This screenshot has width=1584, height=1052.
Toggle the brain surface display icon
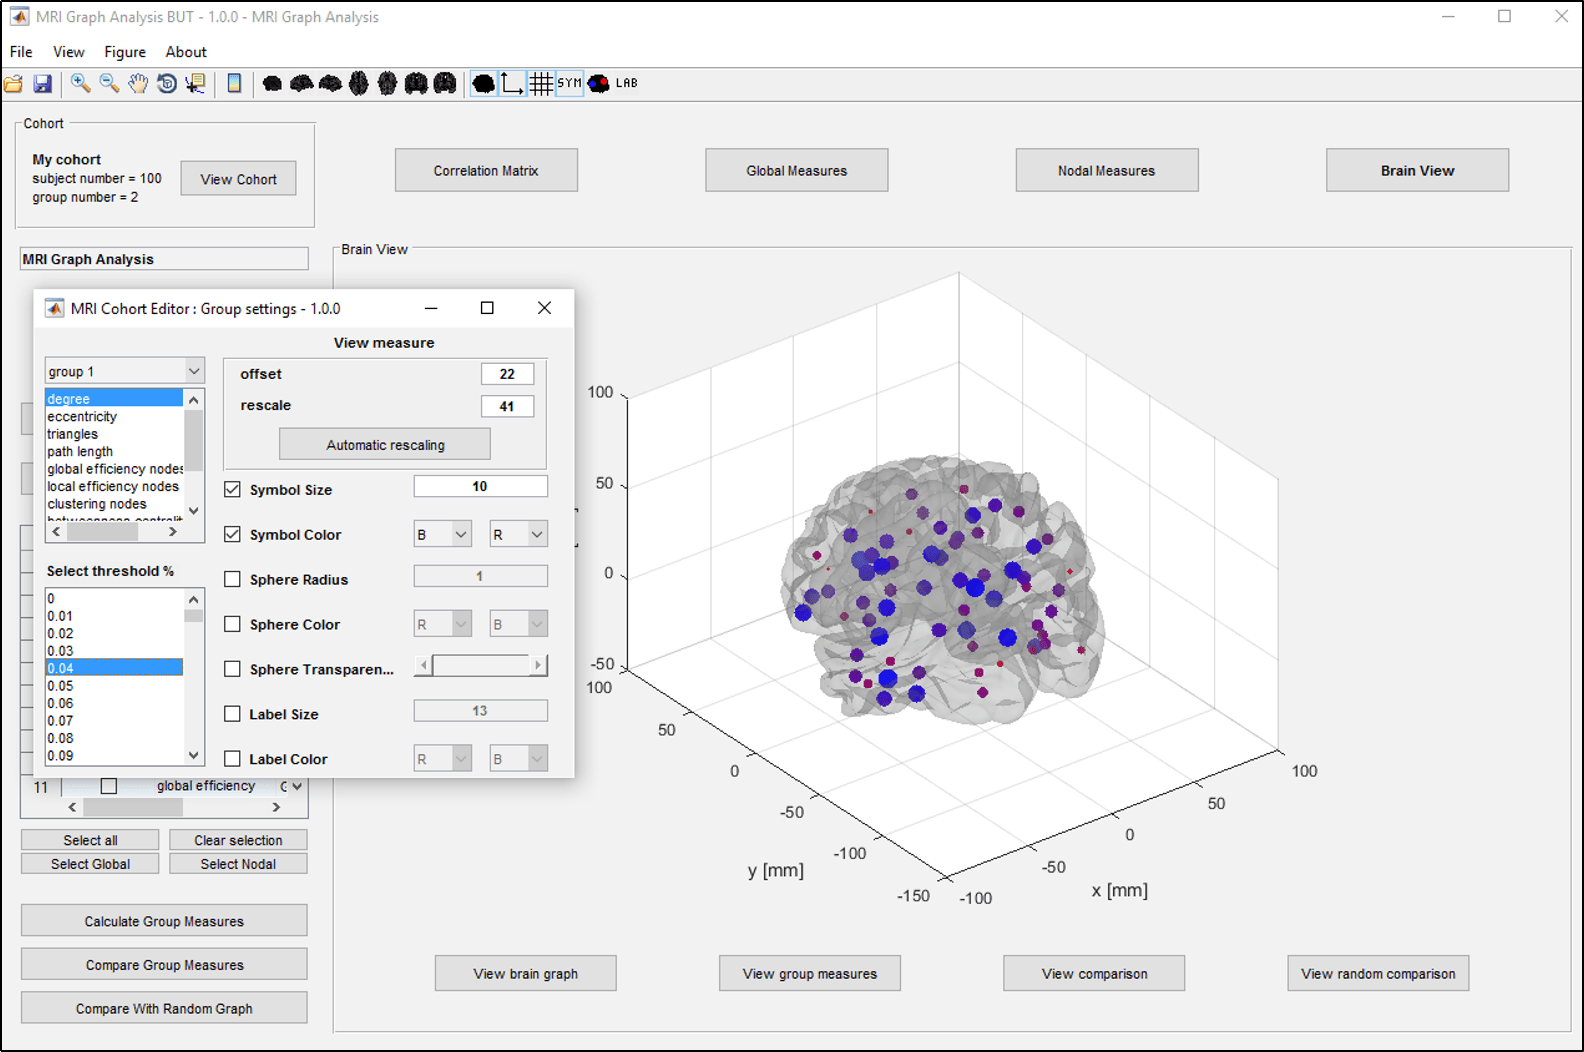point(484,84)
